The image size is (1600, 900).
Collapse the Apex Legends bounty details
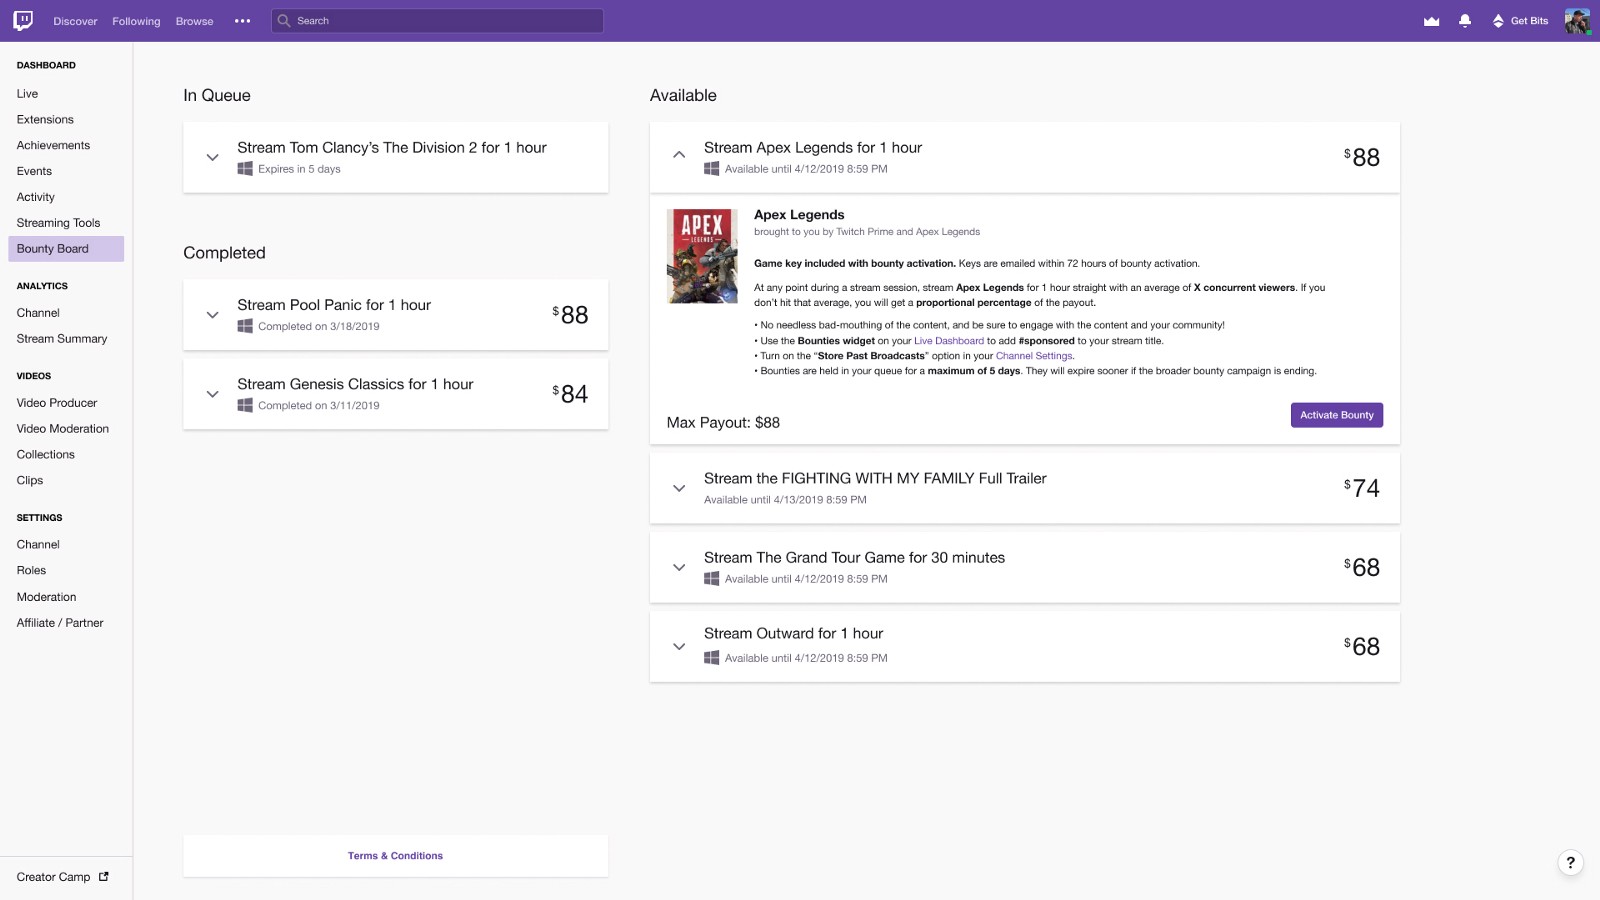pos(679,155)
